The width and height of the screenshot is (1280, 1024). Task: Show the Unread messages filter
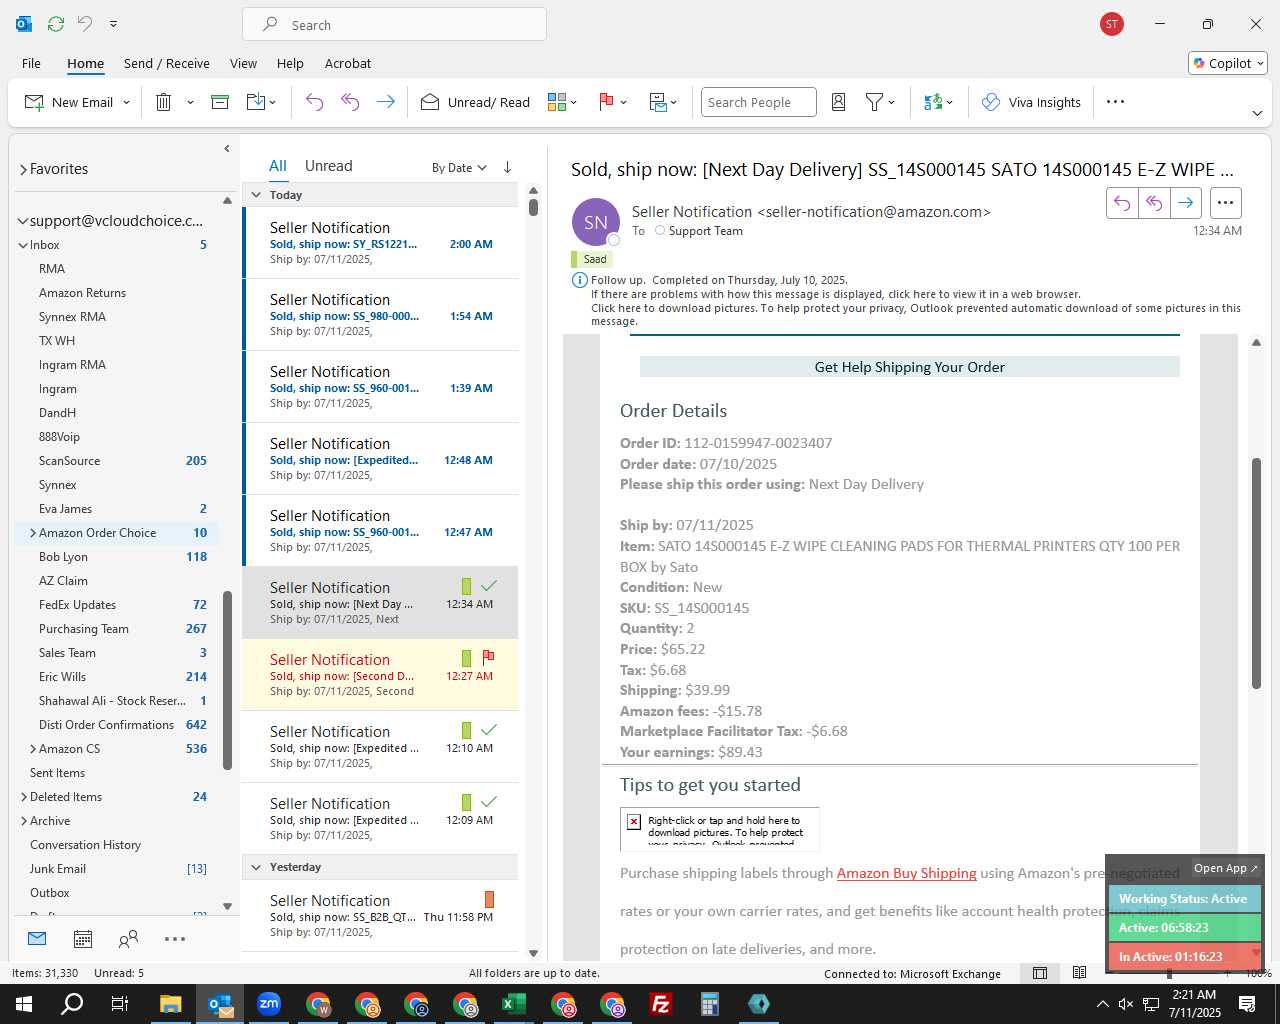pos(328,166)
